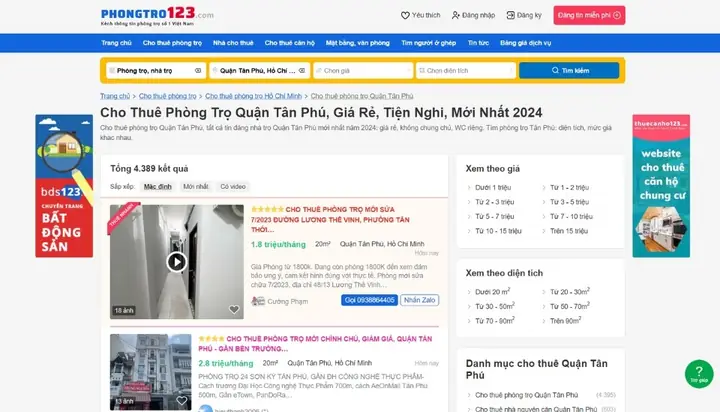
Task: Open Mặt bằng, văn phòng menu
Action: (x=358, y=43)
